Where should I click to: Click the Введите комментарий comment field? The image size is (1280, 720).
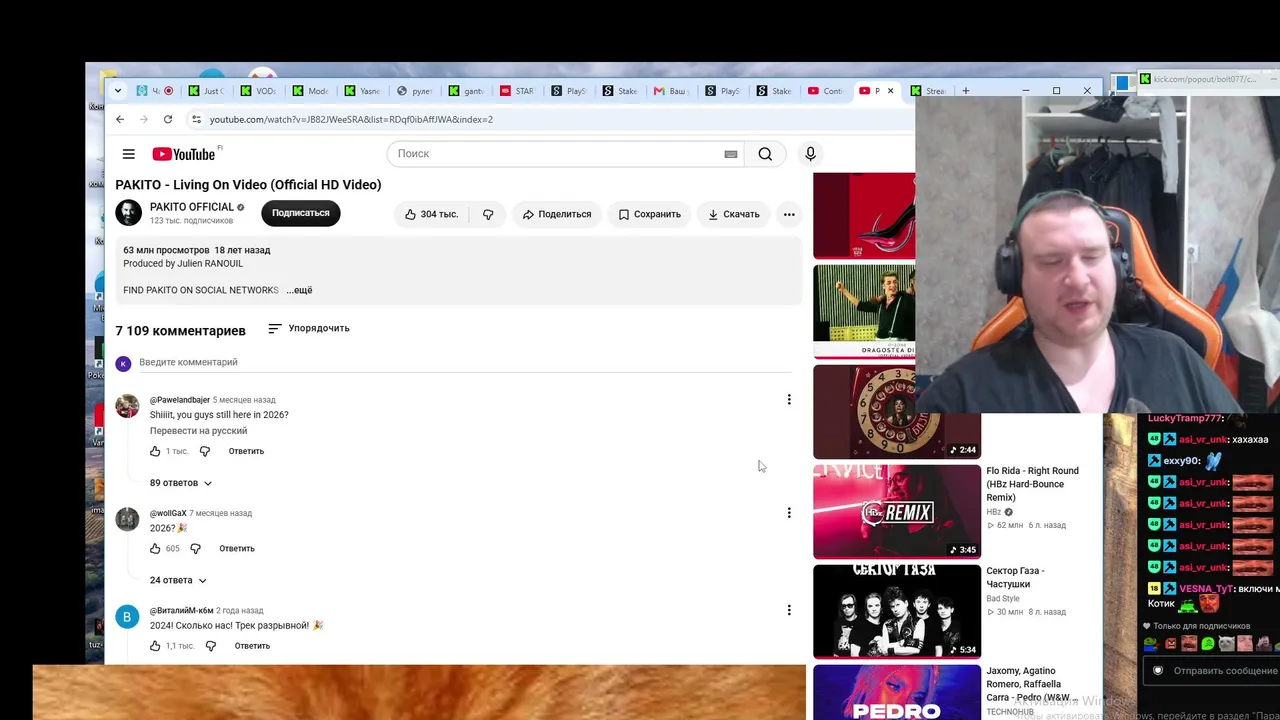(x=465, y=362)
